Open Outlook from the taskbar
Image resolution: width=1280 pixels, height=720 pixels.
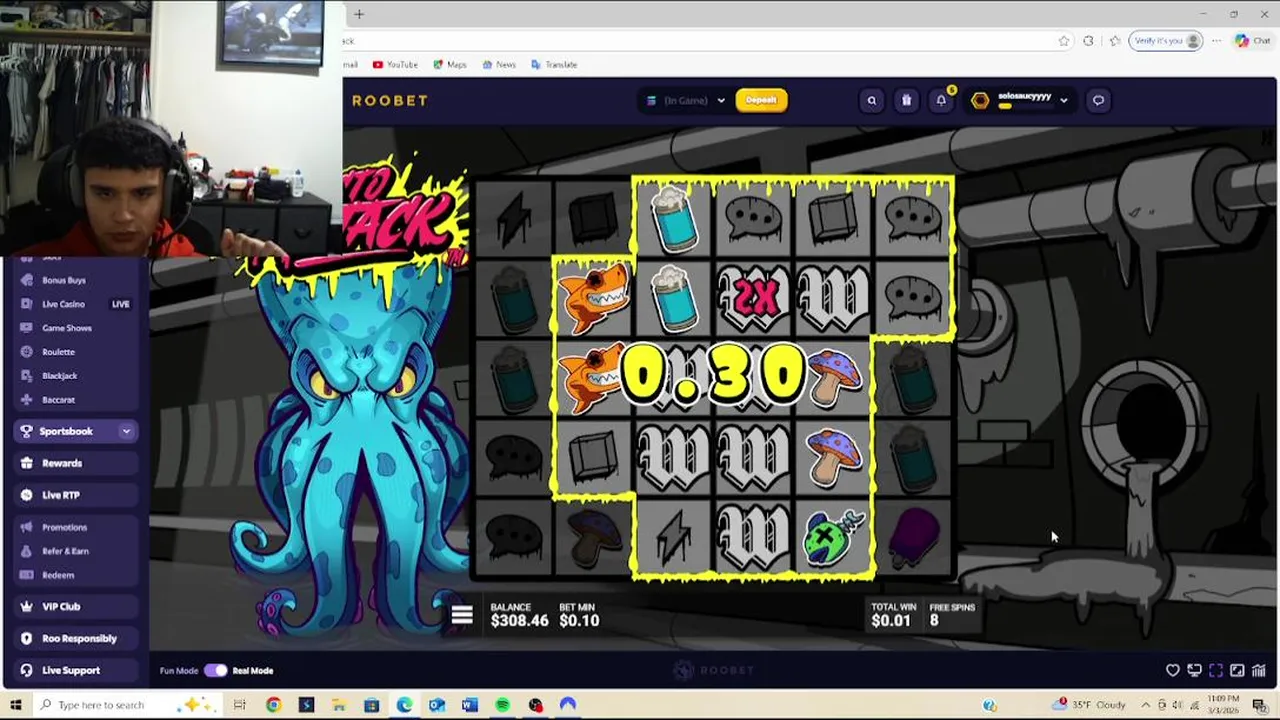click(x=437, y=705)
